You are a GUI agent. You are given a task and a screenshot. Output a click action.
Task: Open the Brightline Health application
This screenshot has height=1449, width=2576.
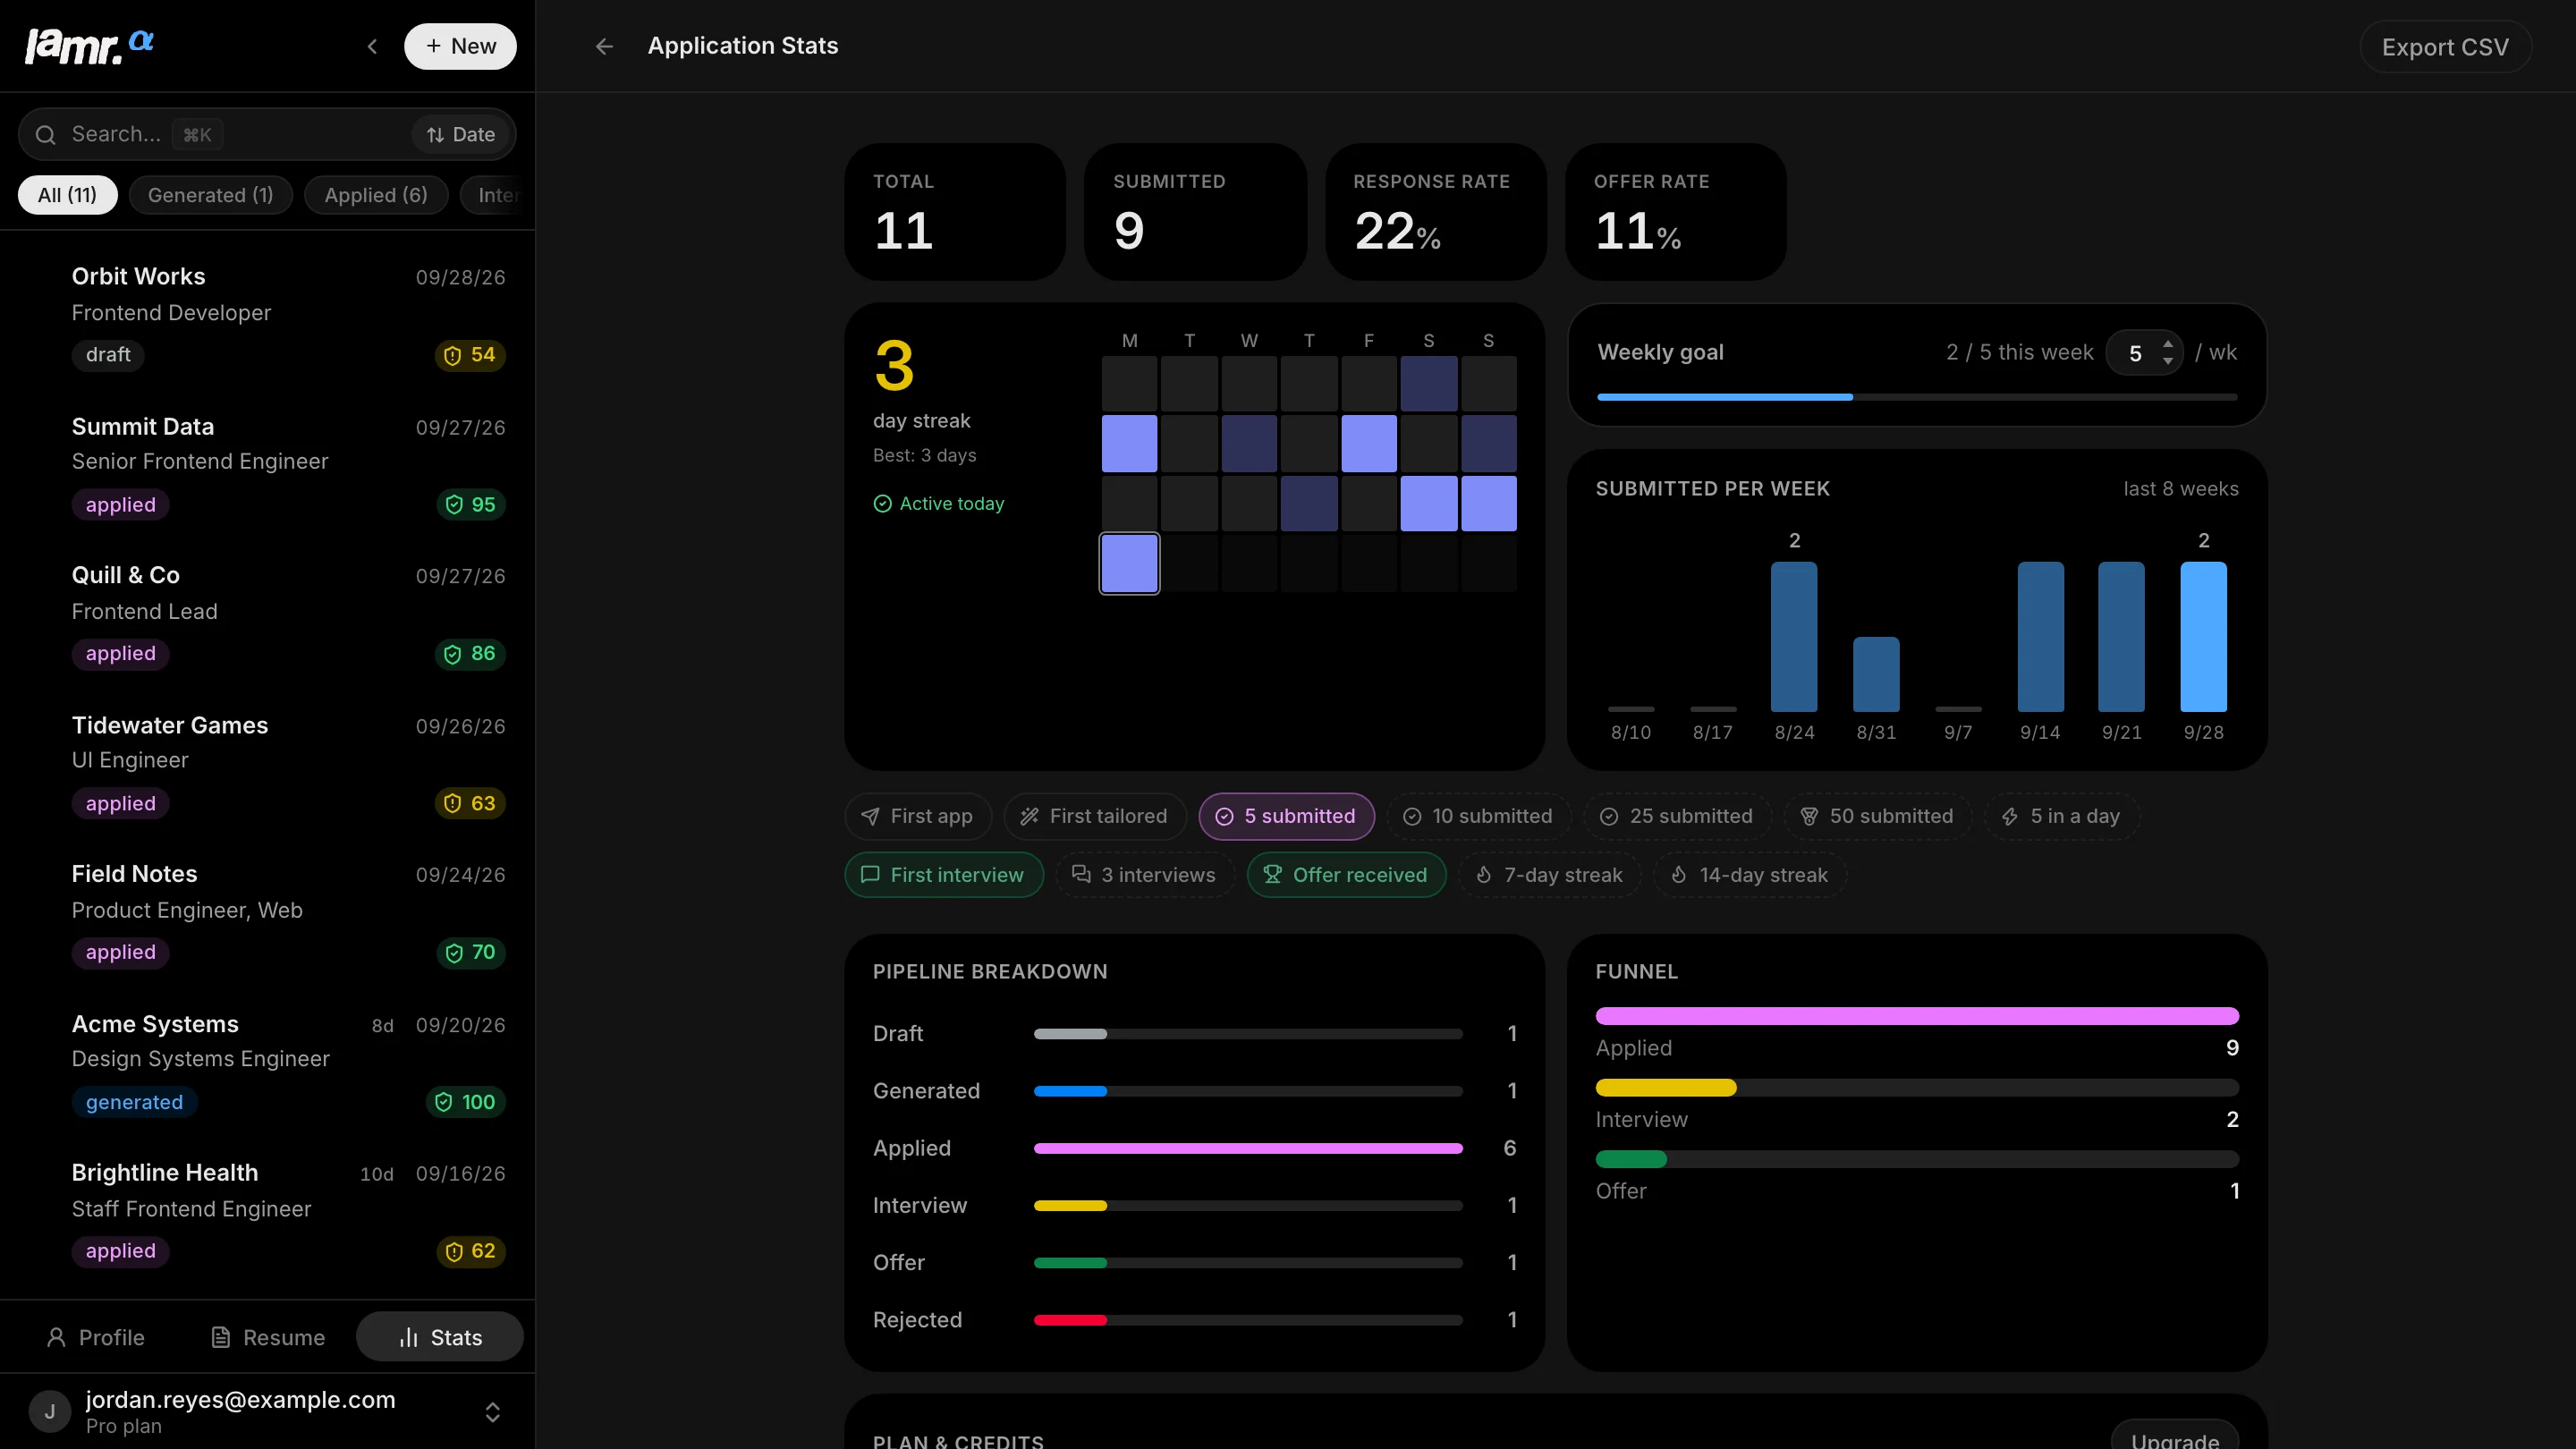click(268, 1211)
